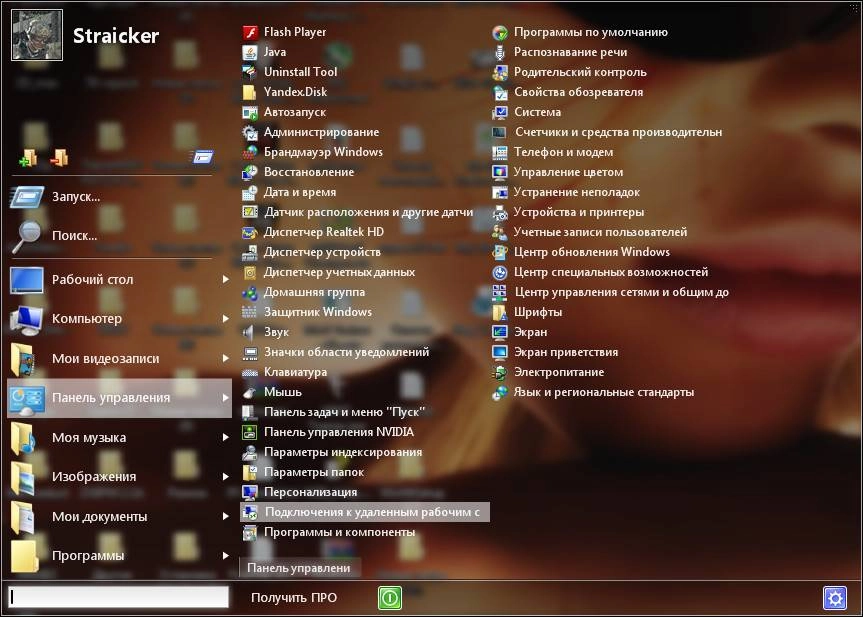Open Подключения к удаленным рабочим с

tap(364, 512)
